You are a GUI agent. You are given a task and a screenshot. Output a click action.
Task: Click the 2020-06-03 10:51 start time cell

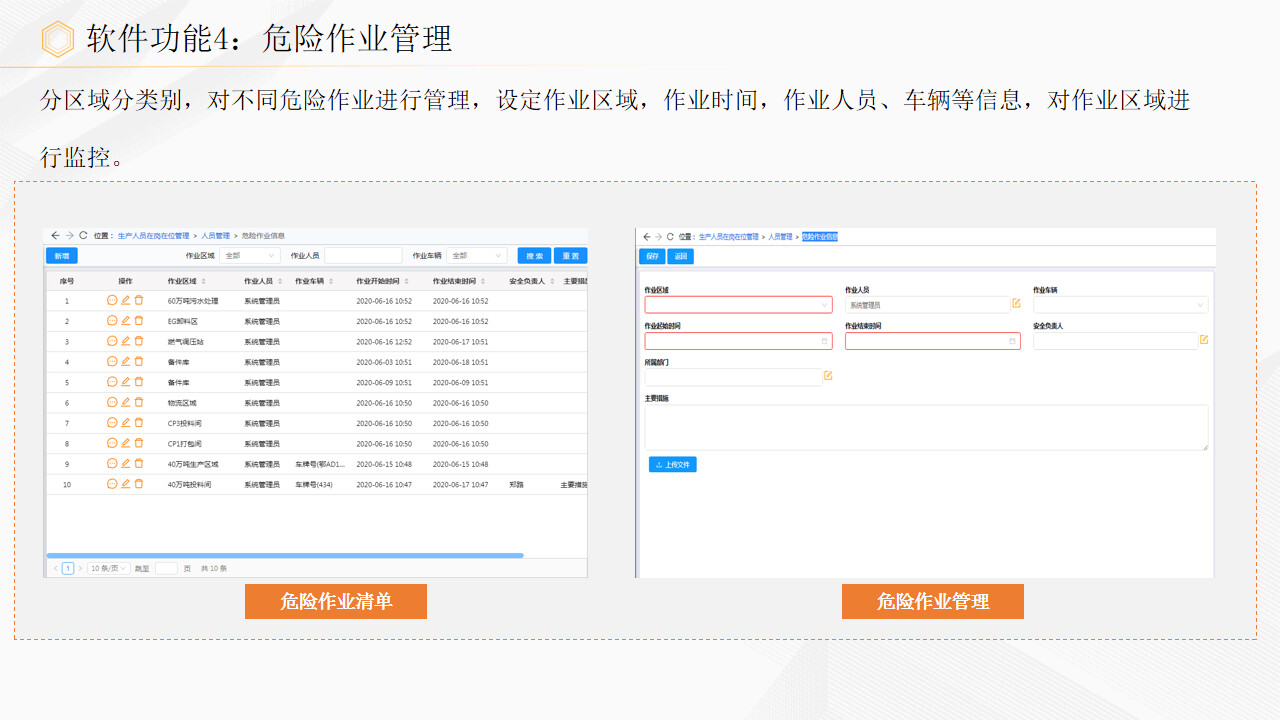384,362
